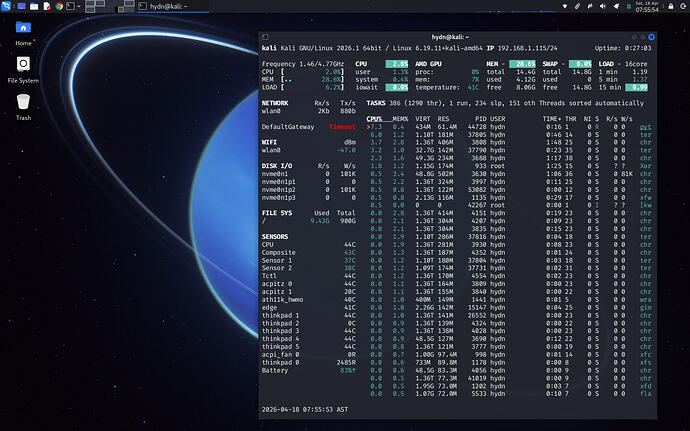Click the TASKS summary label
Viewport: 690px width, 431px height.
tap(376, 103)
